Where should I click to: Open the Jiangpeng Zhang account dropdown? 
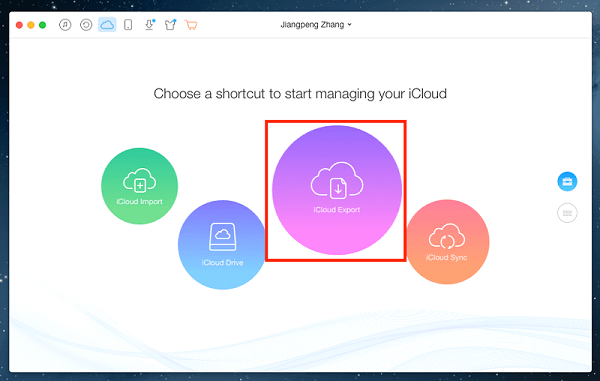316,25
